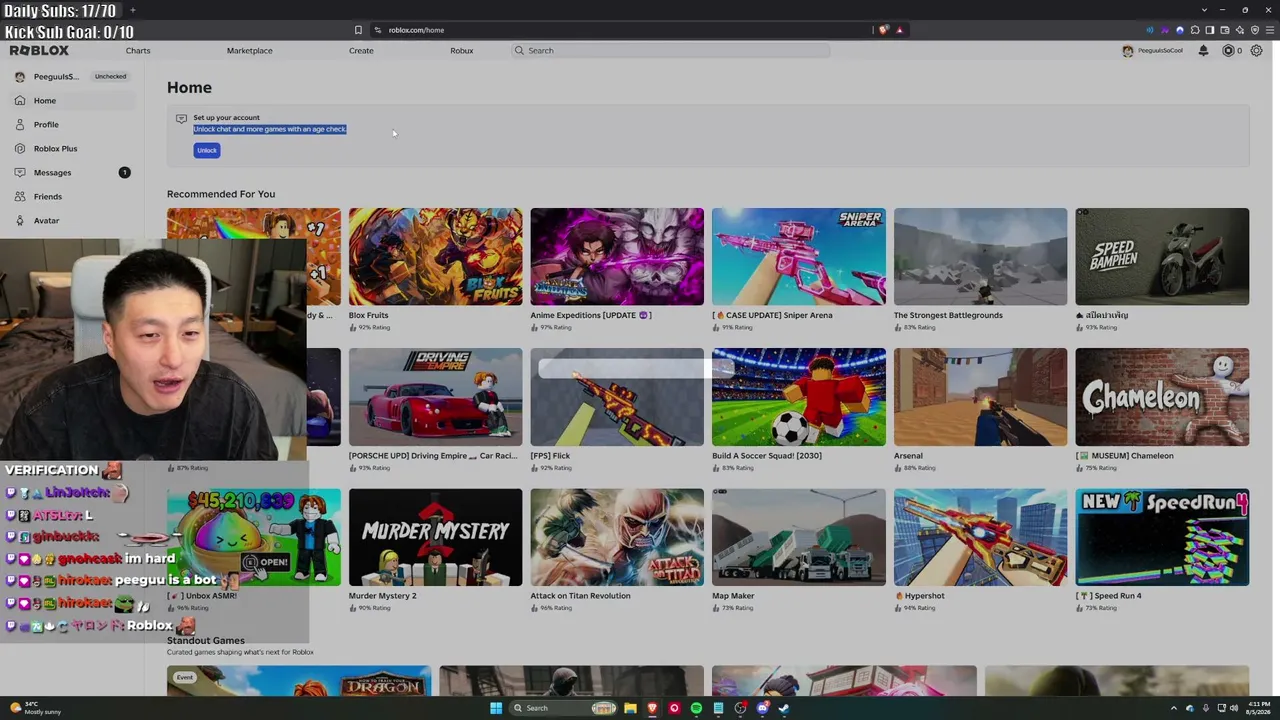Focus the browser address bar

[x=620, y=30]
